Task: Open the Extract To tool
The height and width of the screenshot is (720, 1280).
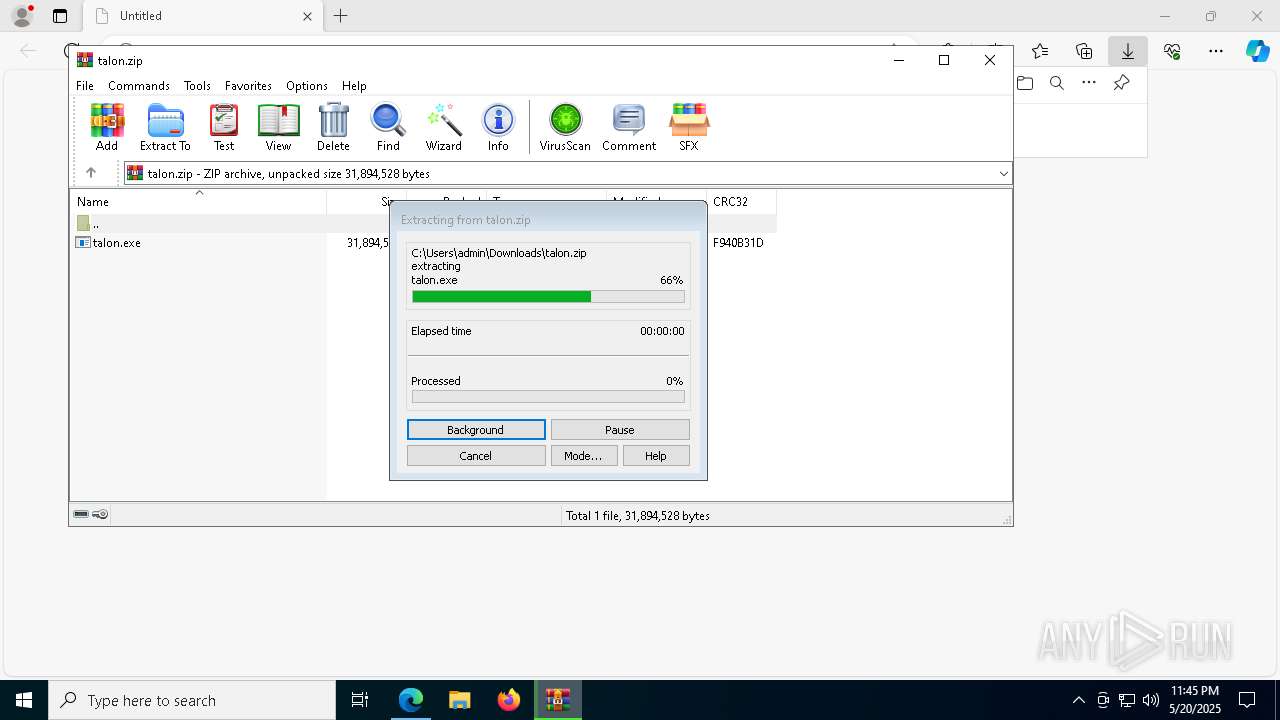Action: pyautogui.click(x=165, y=127)
